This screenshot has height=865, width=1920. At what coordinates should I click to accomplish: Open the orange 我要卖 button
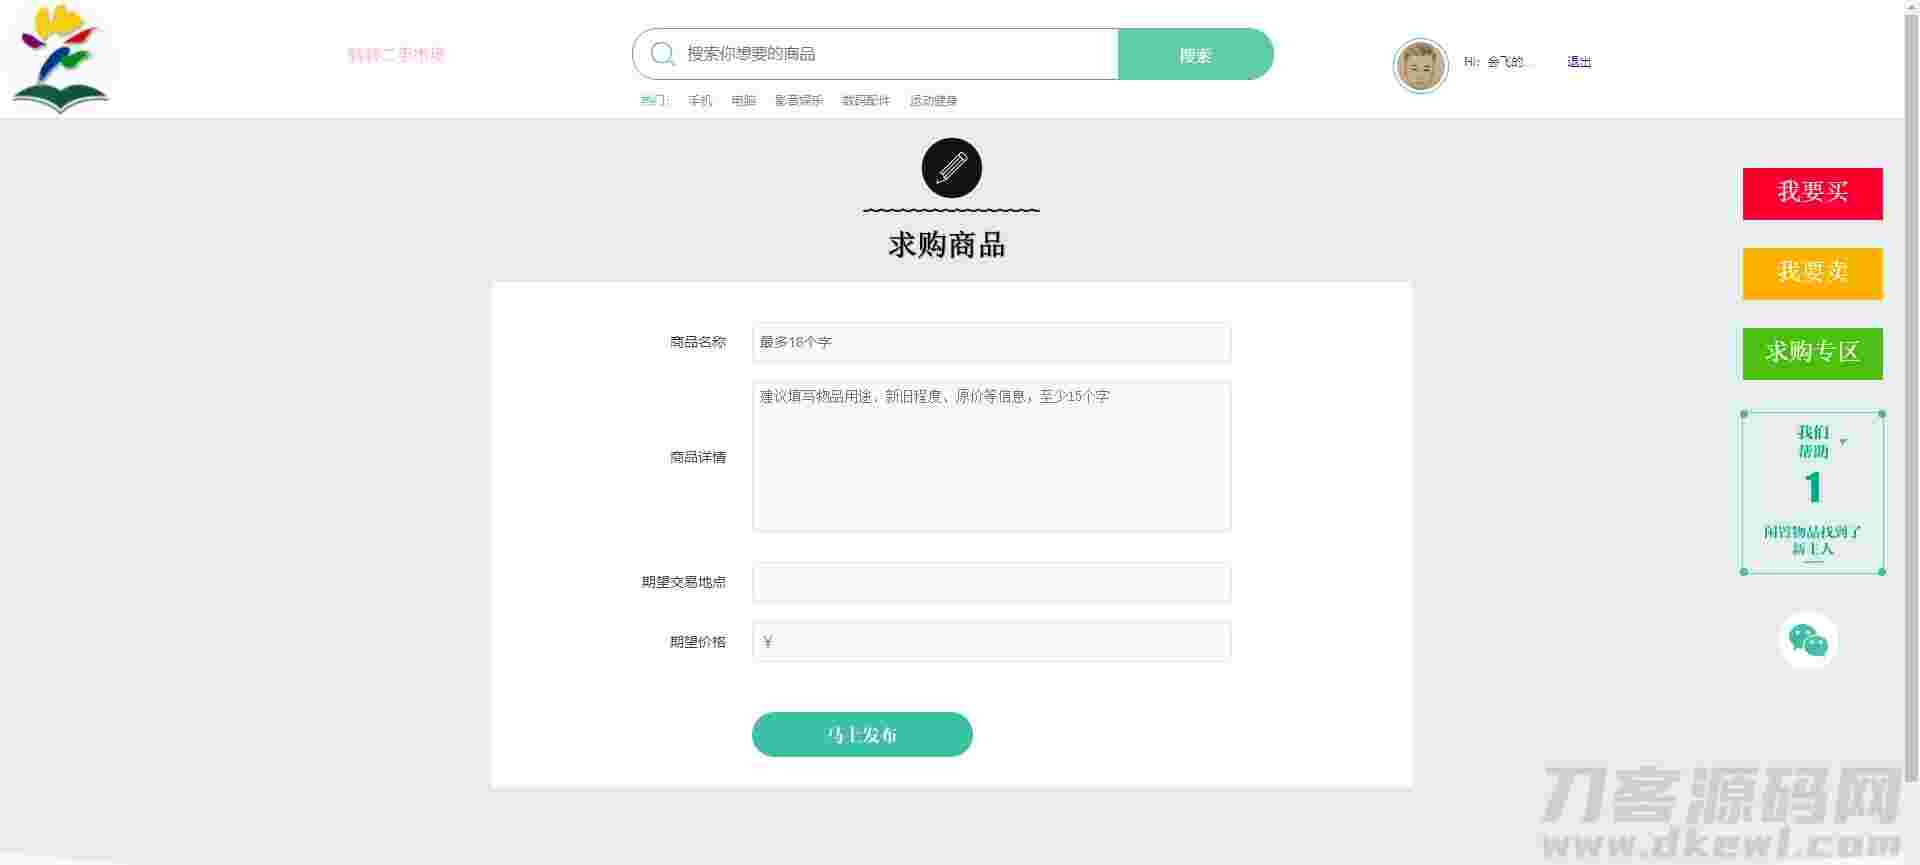tap(1812, 273)
